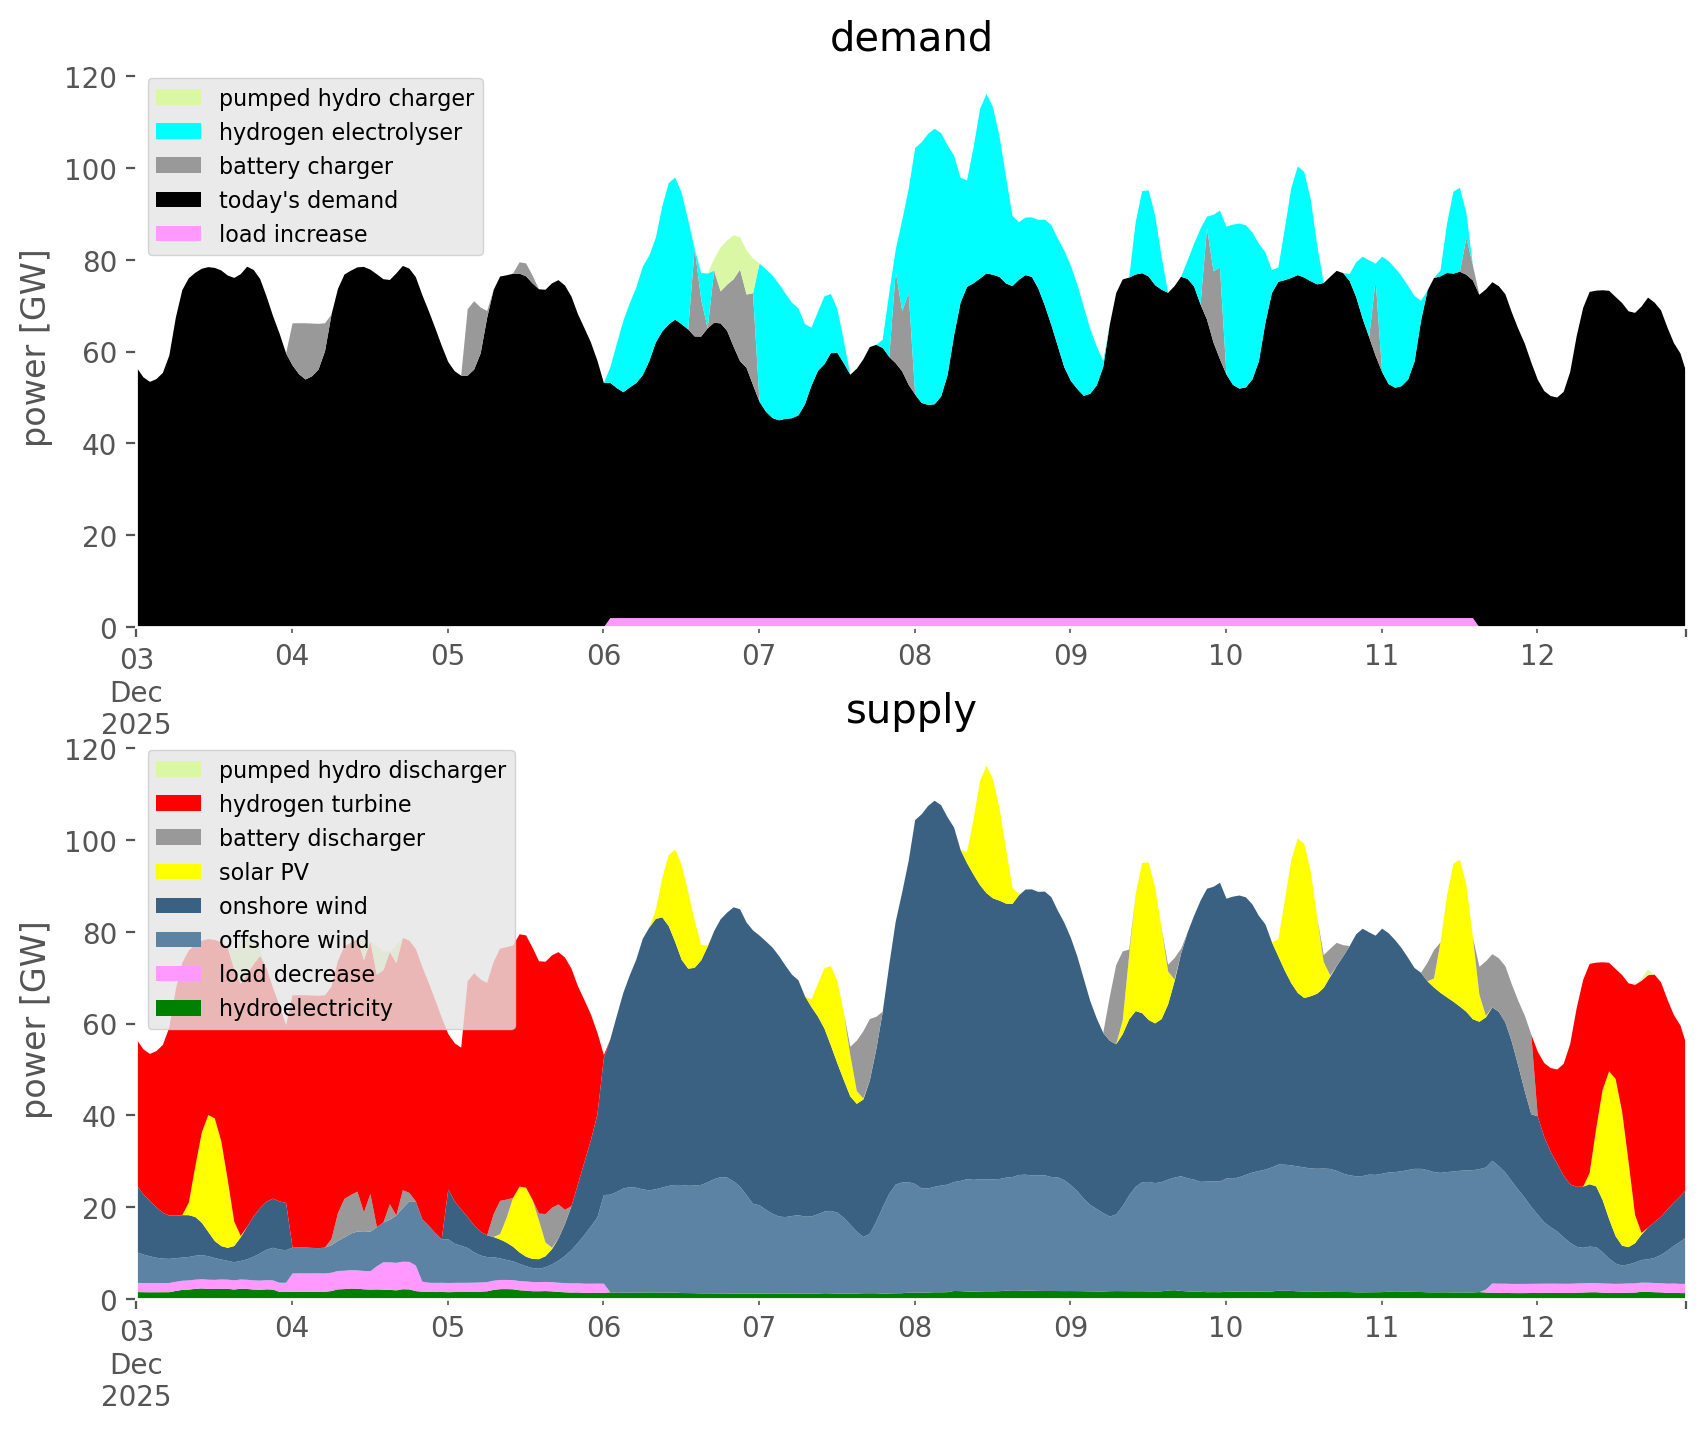The image size is (1706, 1431).
Task: Select the green hydroelectricity legend swatch
Action: point(179,1008)
